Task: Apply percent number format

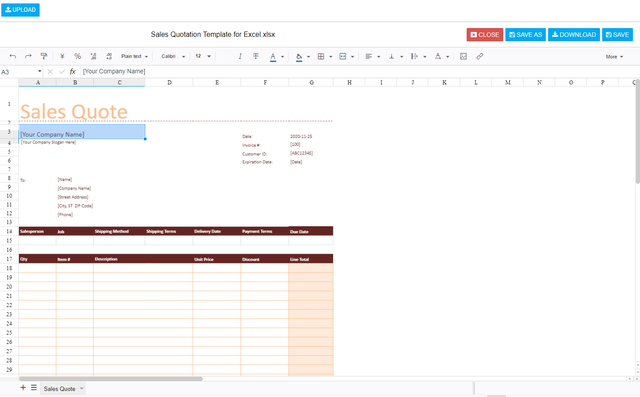Action: [x=78, y=56]
